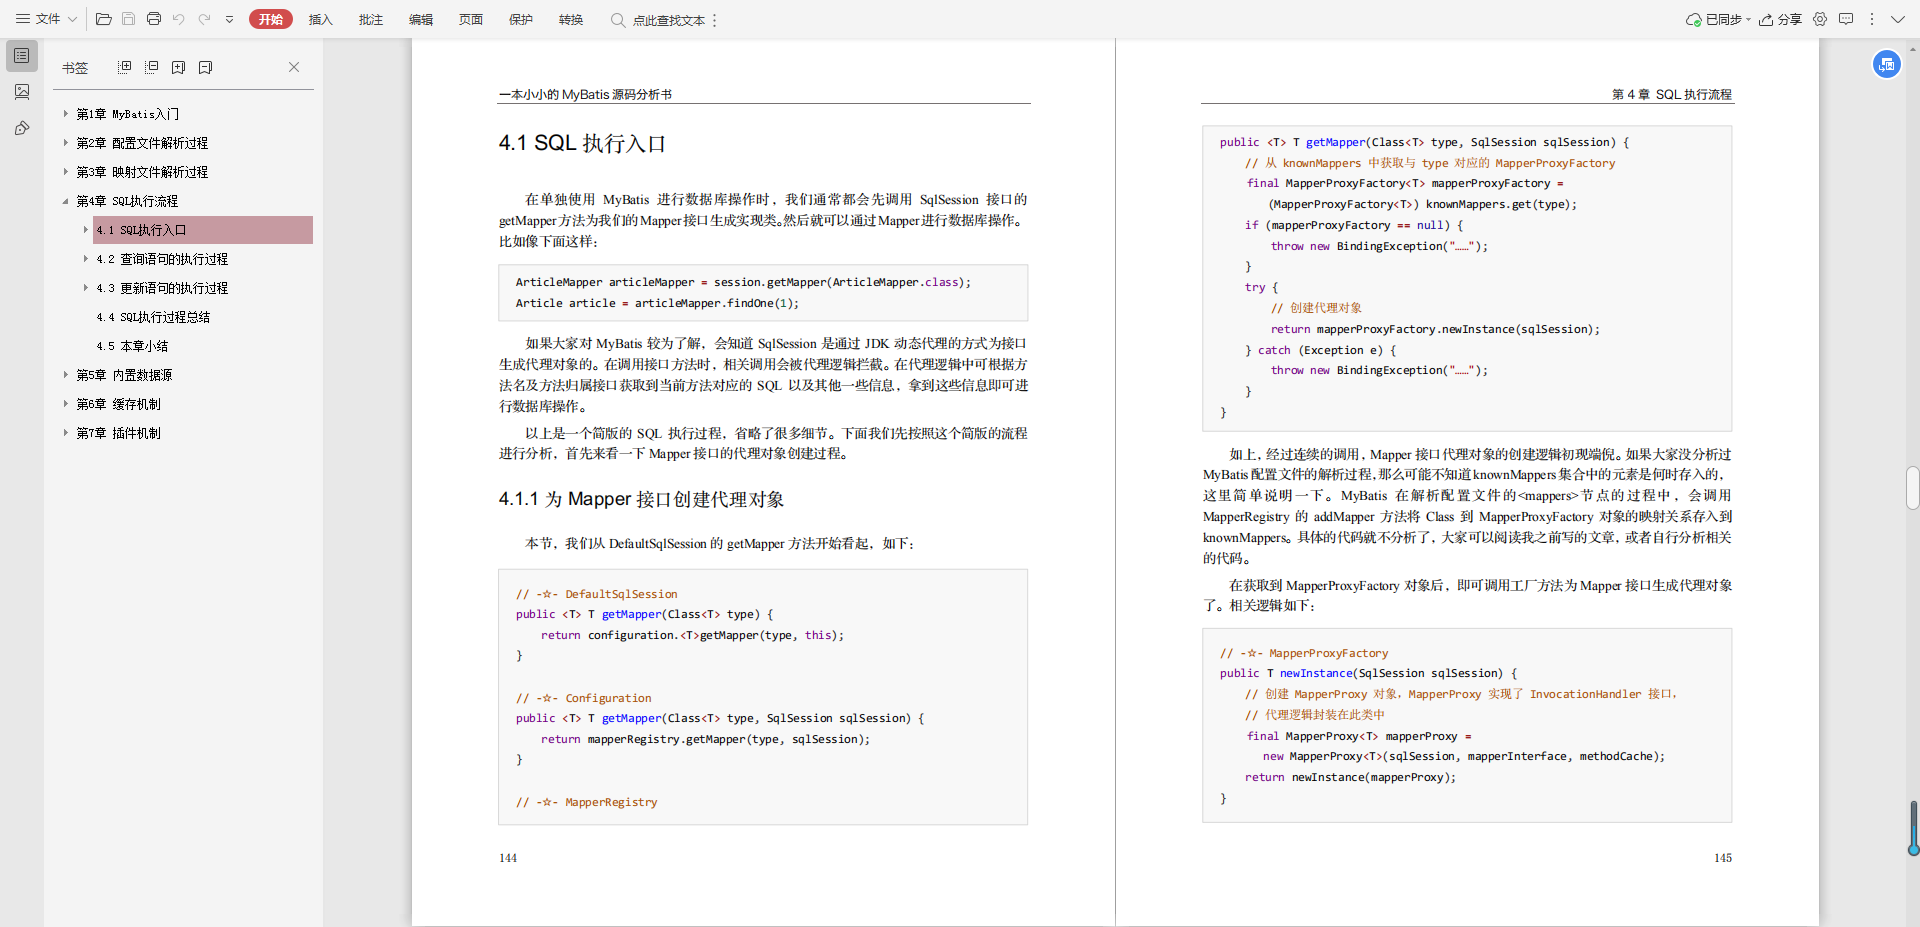Go to bookmark 4.2 查询语句的执行过程
The width and height of the screenshot is (1920, 927).
point(162,259)
